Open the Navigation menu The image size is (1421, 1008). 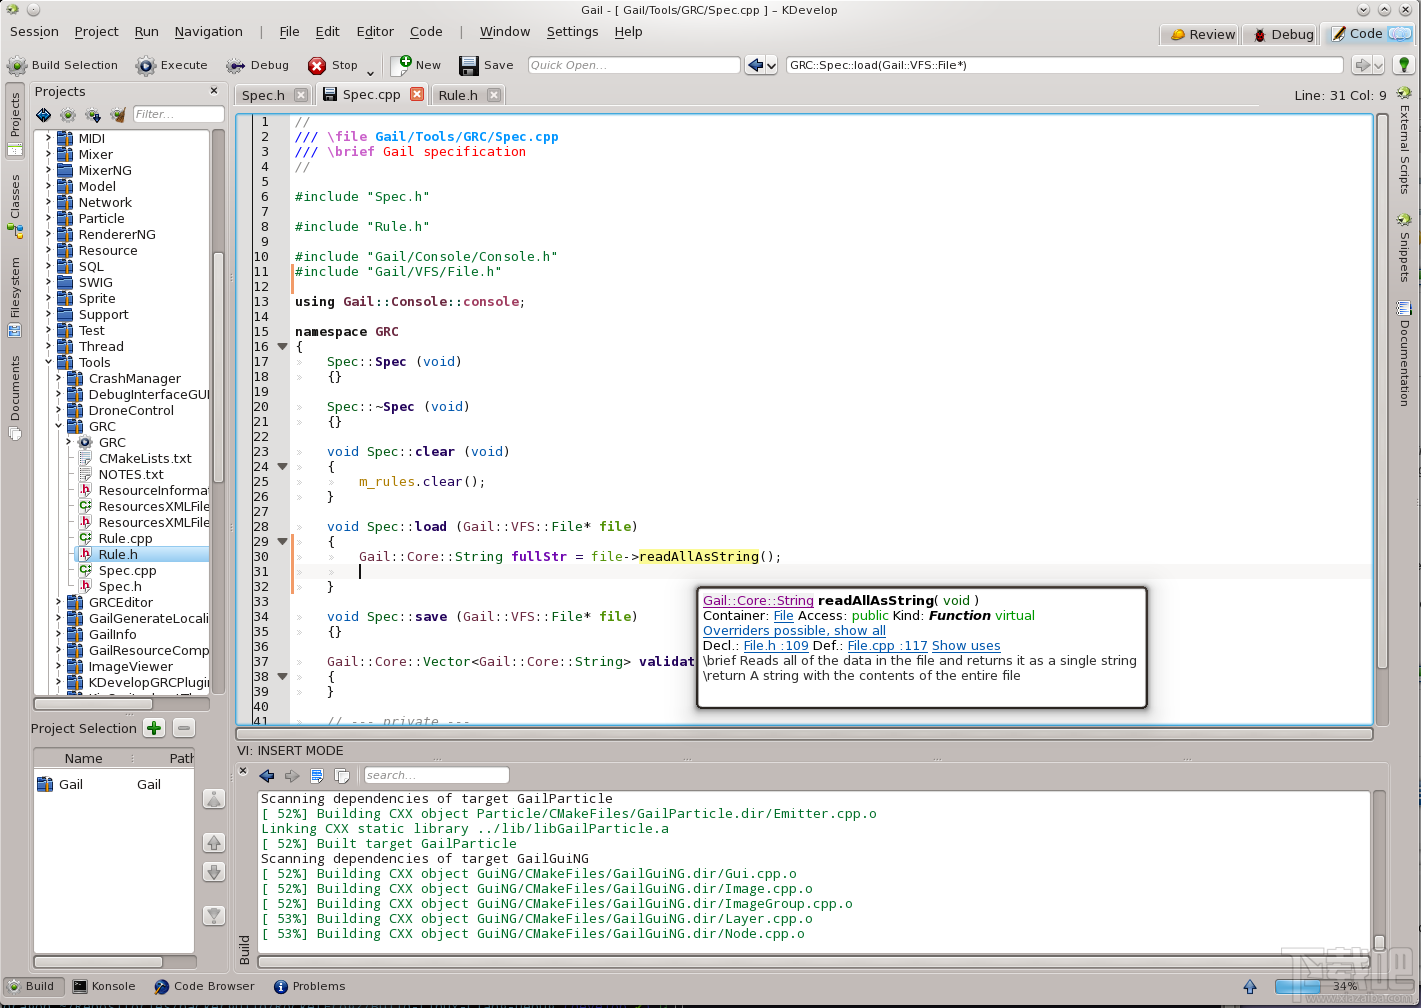[208, 32]
